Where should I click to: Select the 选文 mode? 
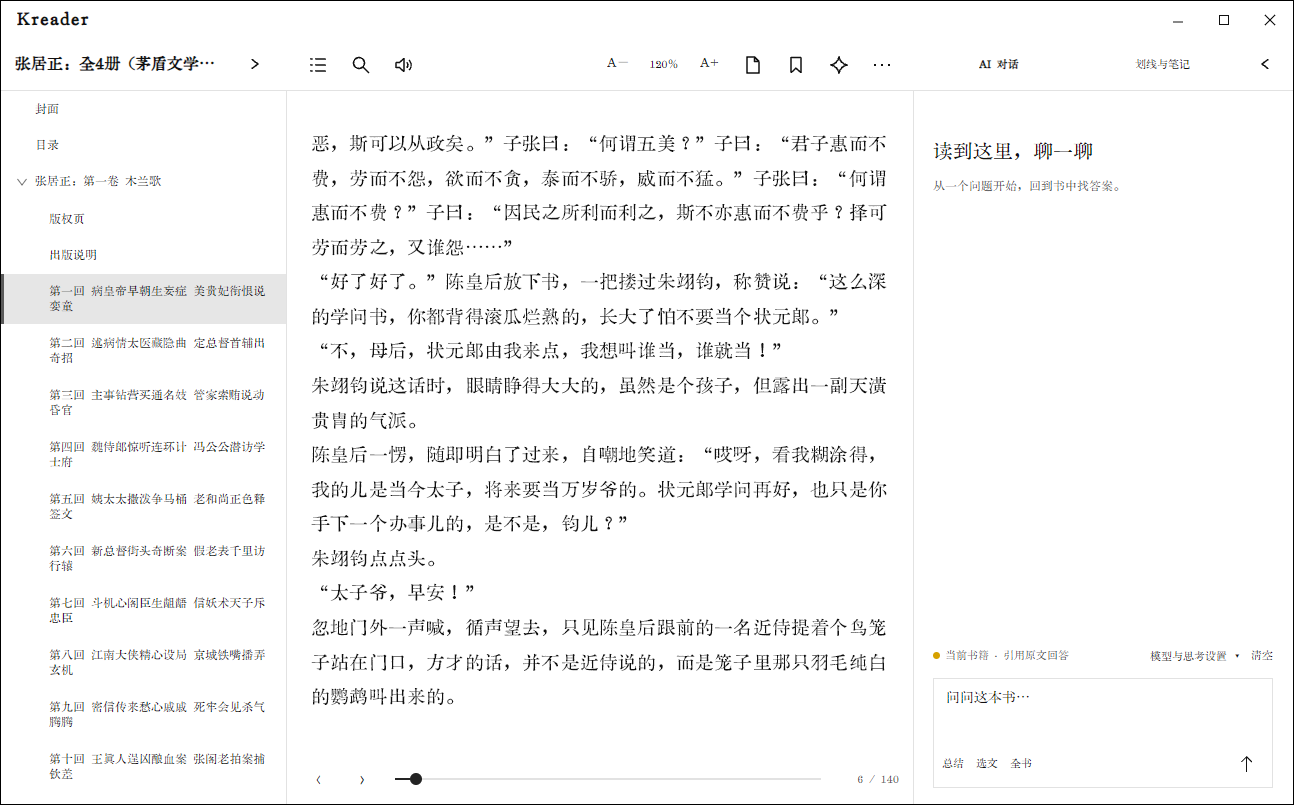pyautogui.click(x=987, y=764)
